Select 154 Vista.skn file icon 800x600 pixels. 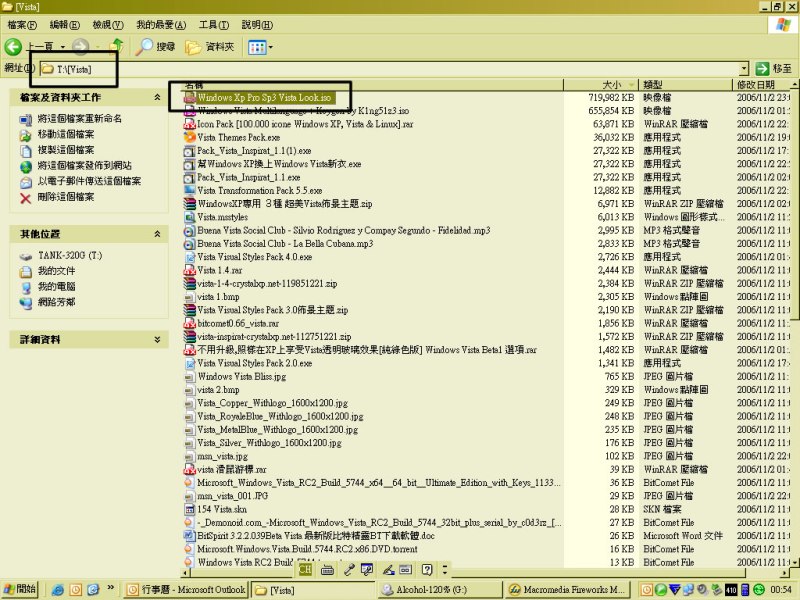(190, 509)
